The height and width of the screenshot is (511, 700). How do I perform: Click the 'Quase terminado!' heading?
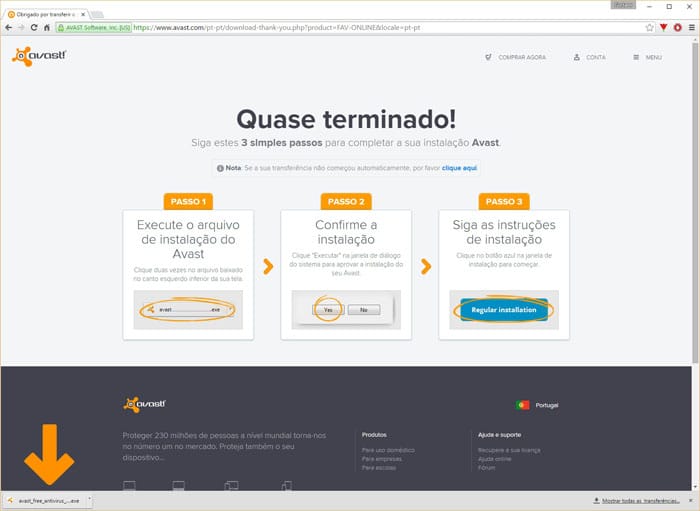[346, 119]
